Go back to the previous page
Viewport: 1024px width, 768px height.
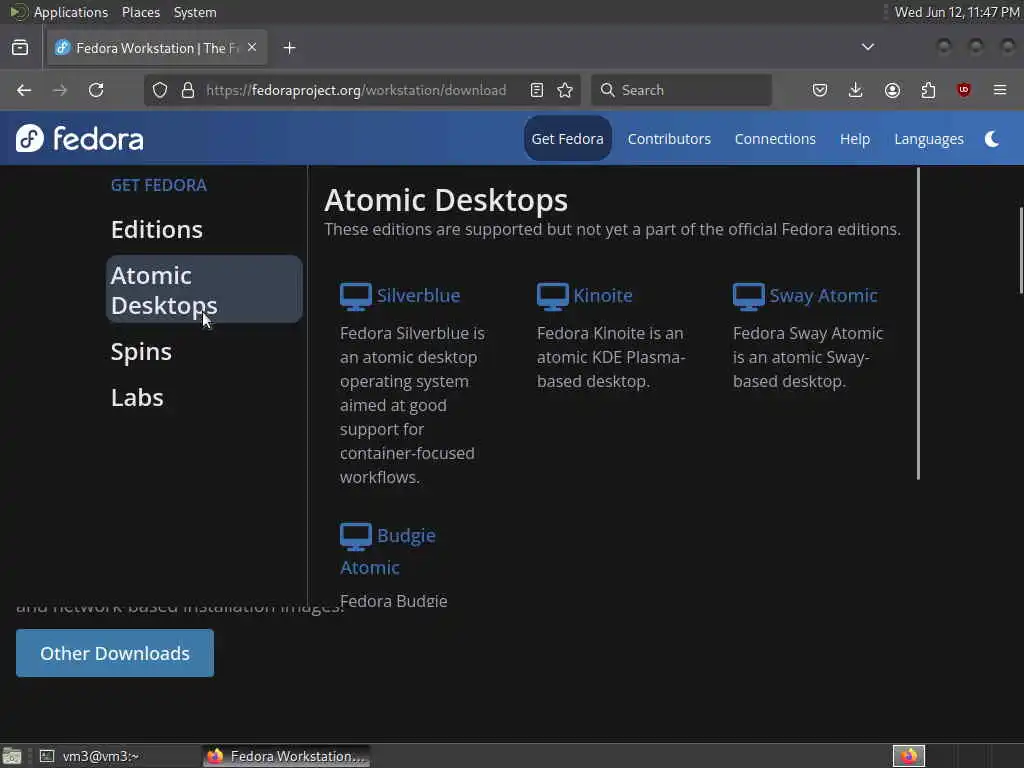(24, 90)
